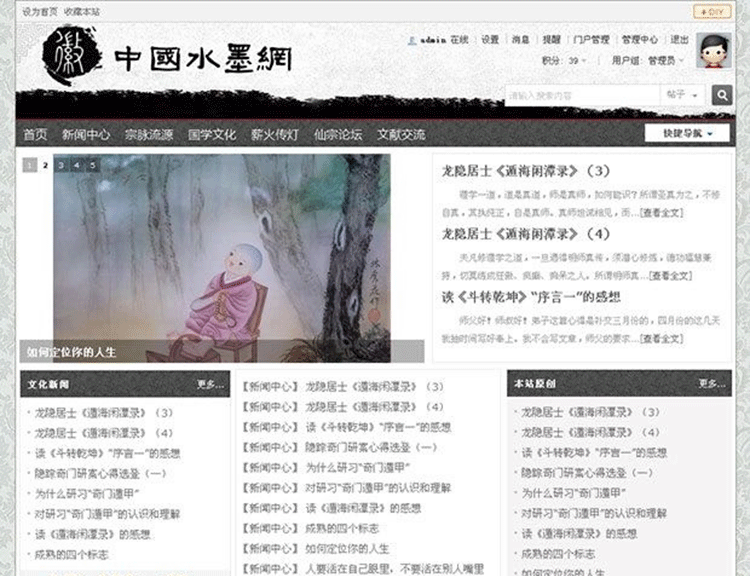Select slideshow page 2
Viewport: 750px width, 576px height.
[x=45, y=165]
